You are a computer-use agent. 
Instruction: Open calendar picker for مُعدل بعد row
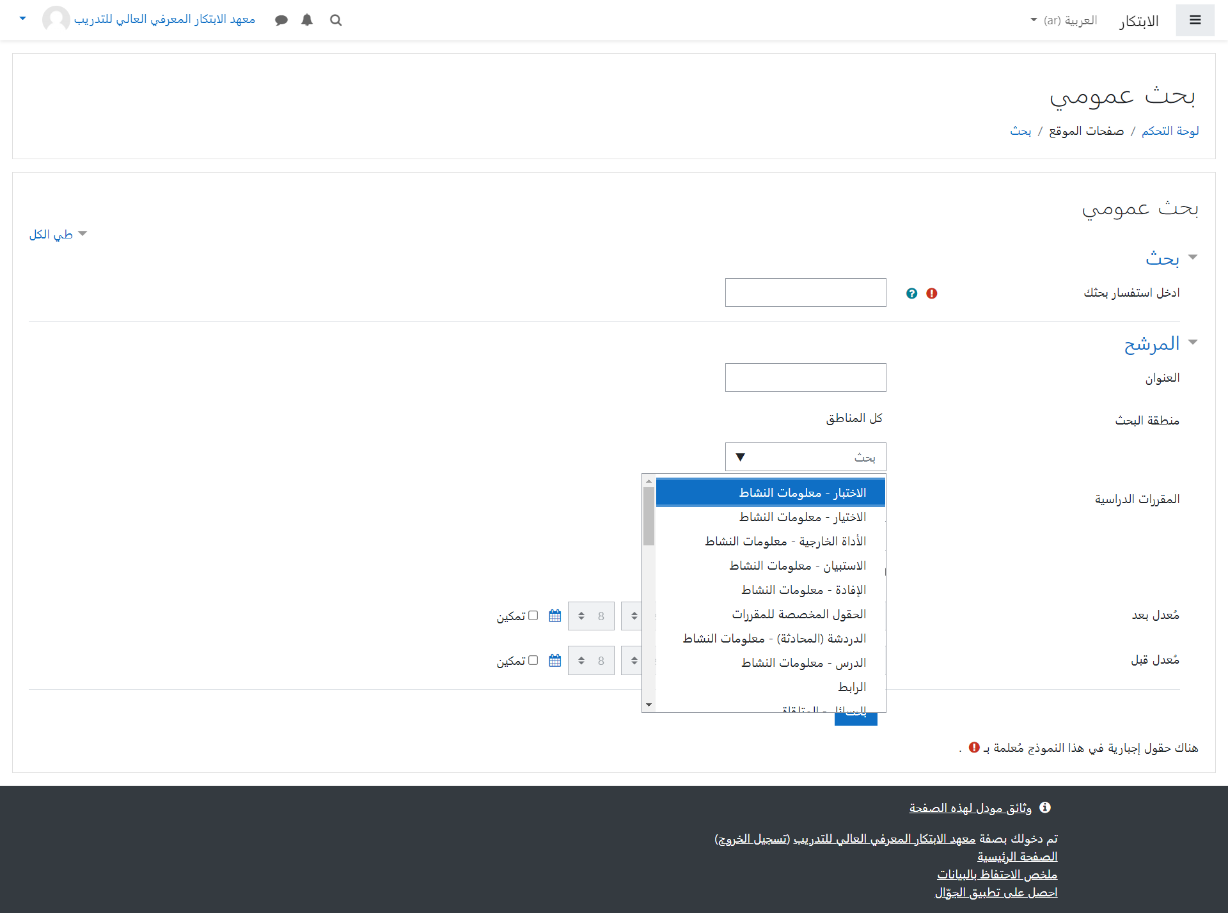coord(555,616)
